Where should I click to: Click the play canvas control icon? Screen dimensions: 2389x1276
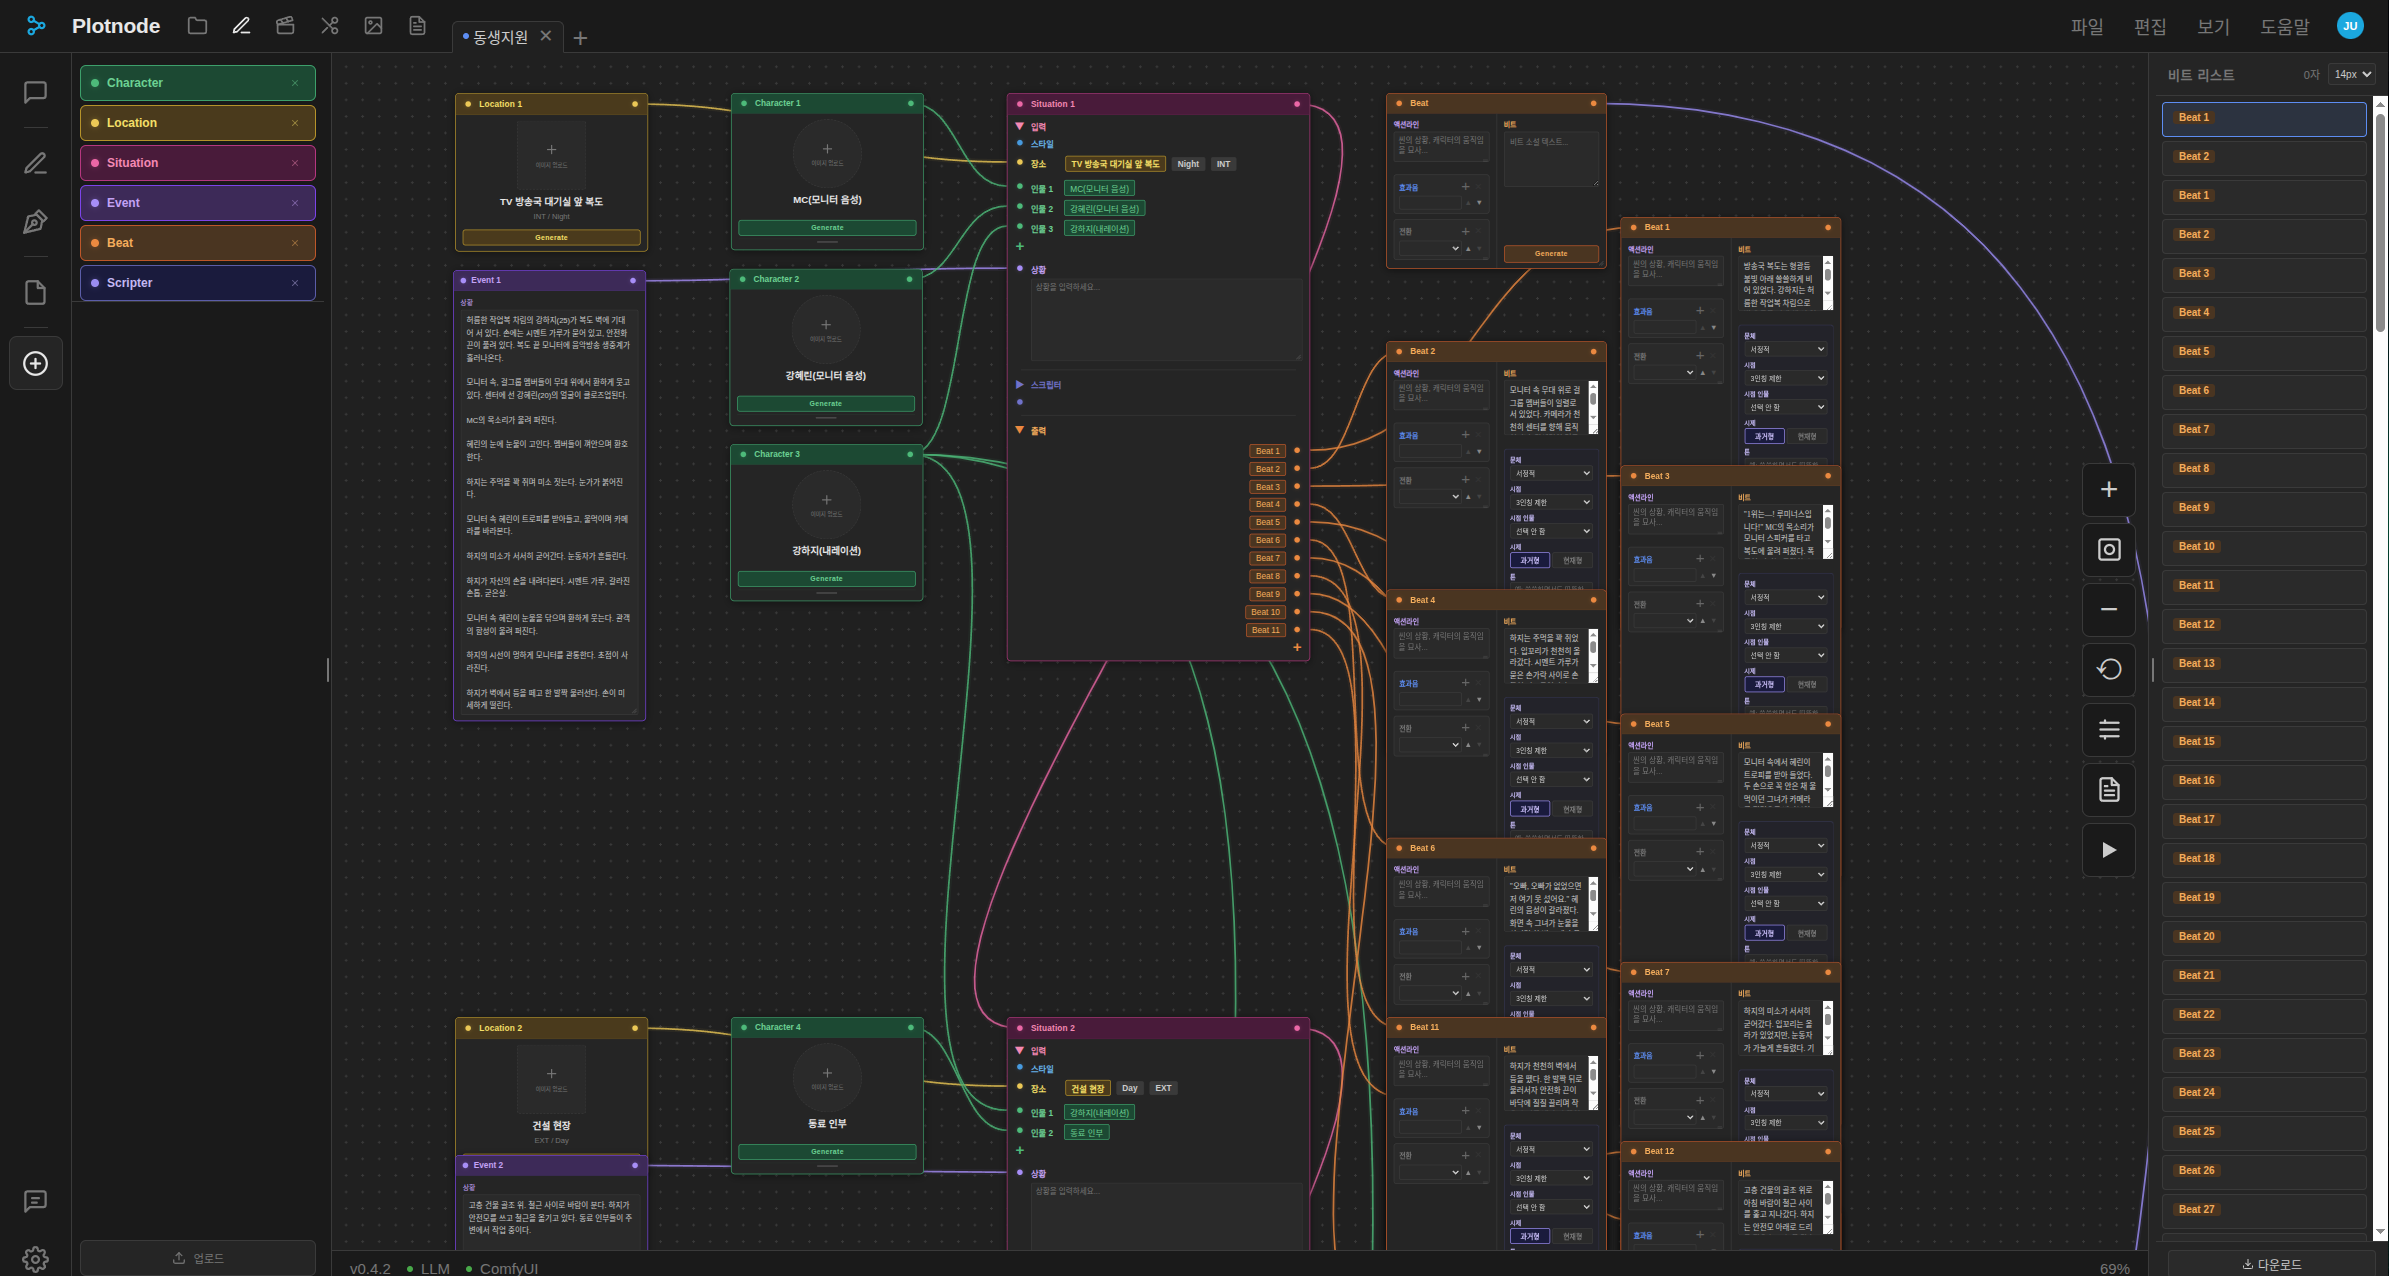pos(2109,850)
